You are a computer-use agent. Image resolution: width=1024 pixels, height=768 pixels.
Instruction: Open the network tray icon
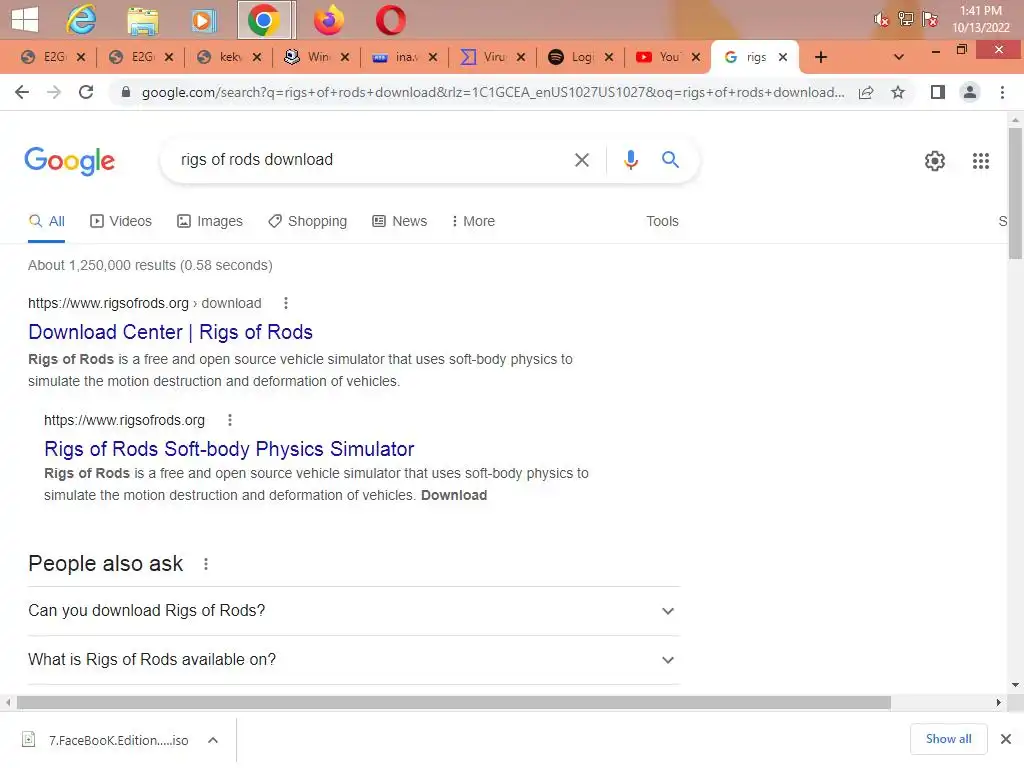click(905, 19)
